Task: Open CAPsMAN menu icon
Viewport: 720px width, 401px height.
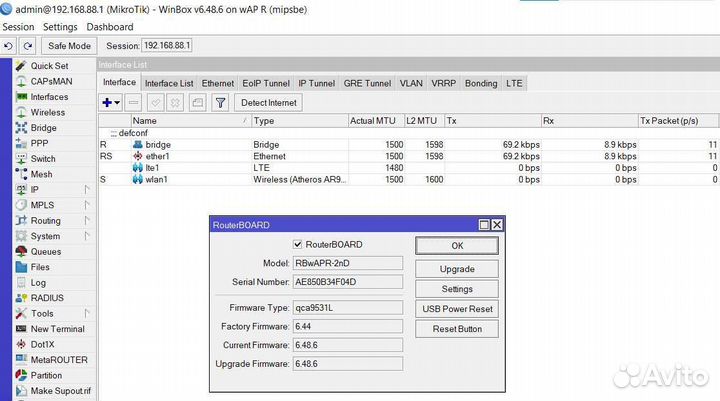Action: pyautogui.click(x=21, y=81)
